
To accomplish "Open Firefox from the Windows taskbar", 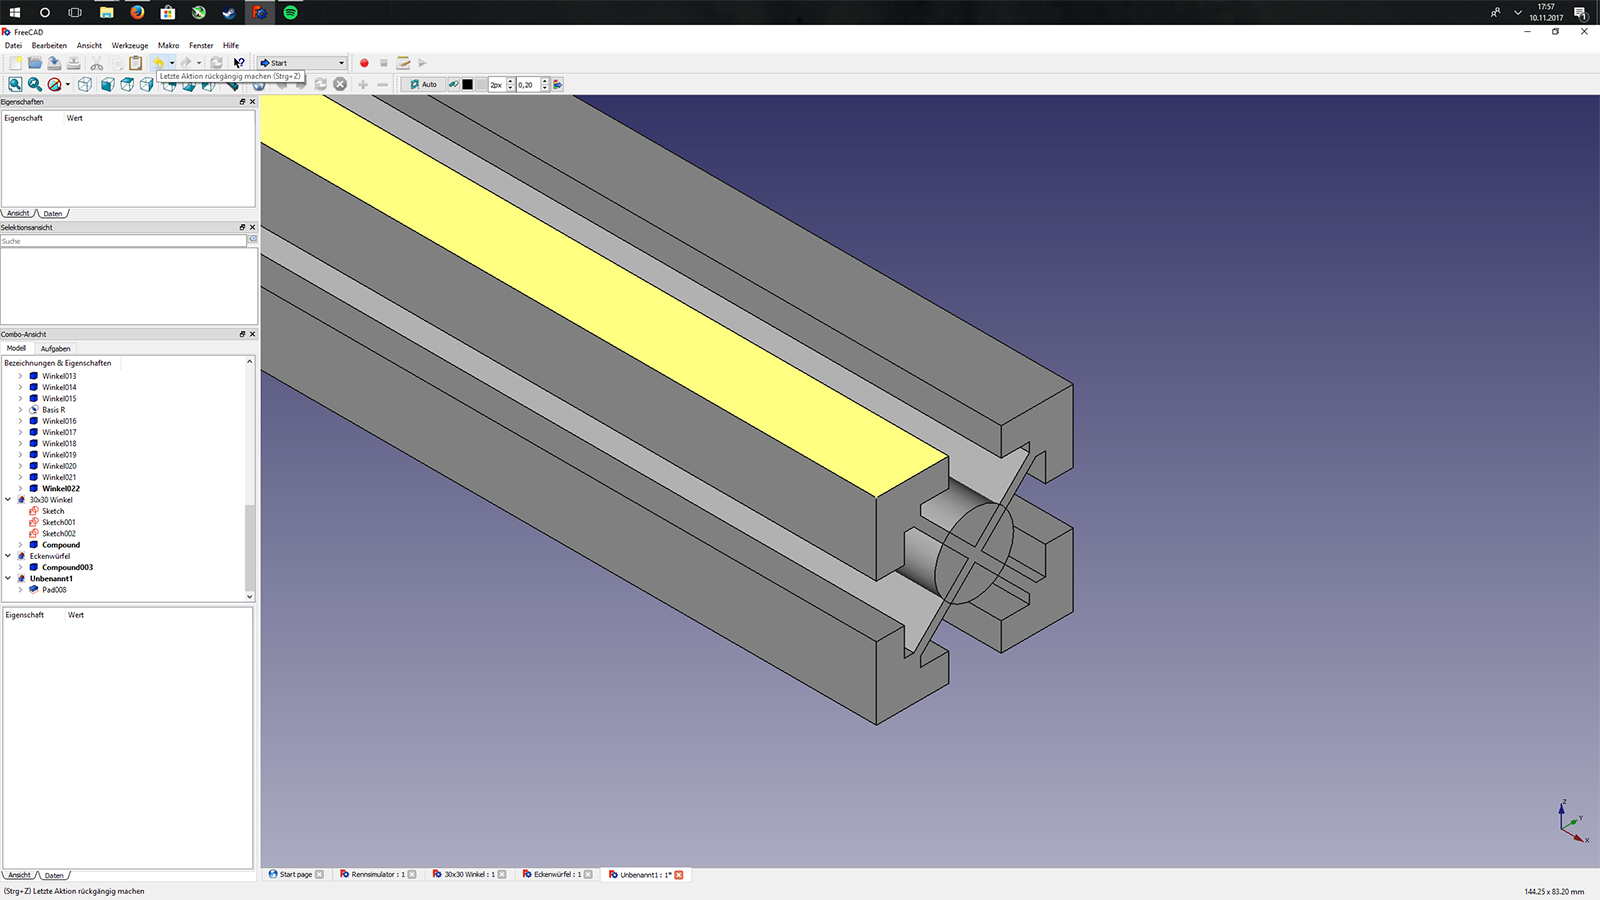I will pos(137,12).
